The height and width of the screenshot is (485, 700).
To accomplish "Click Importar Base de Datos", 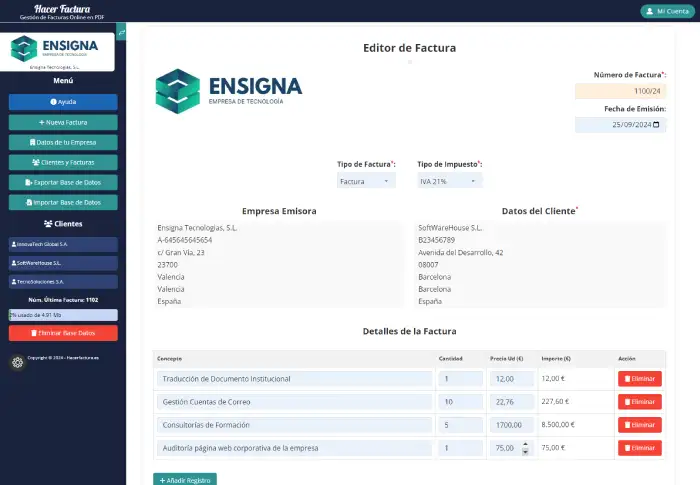I will click(63, 202).
